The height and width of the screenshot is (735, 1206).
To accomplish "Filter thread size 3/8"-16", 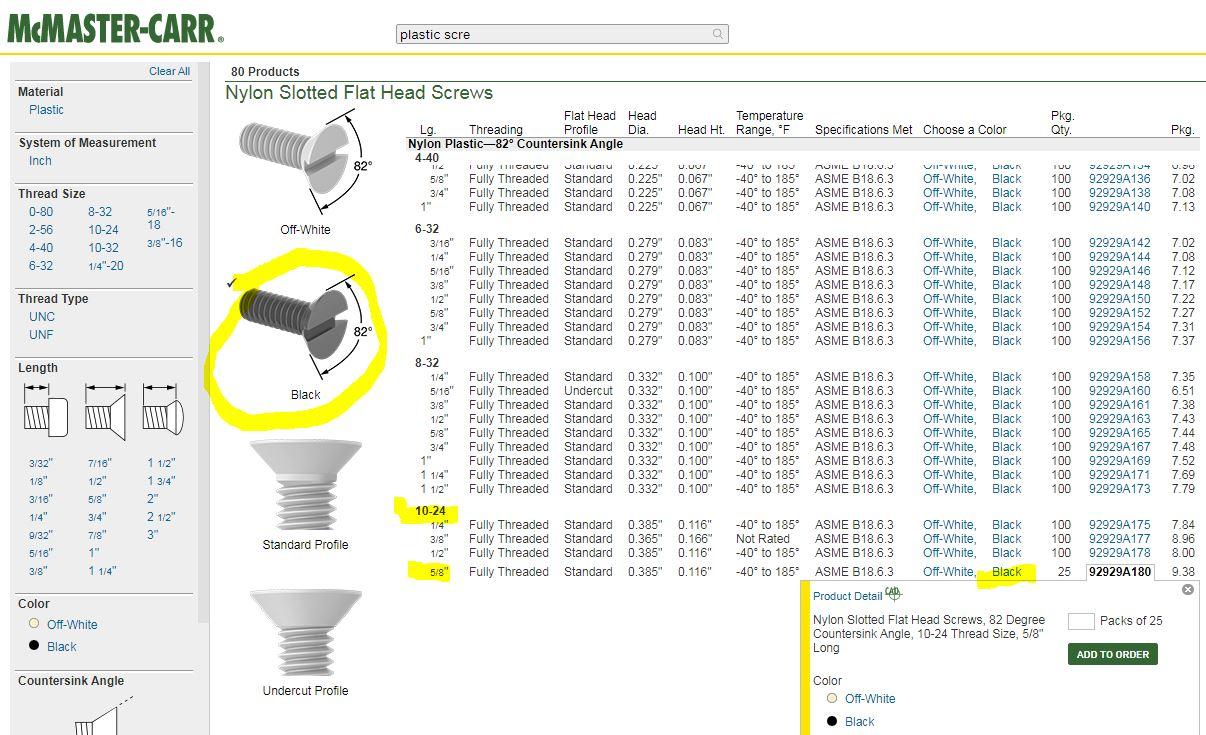I will [165, 243].
